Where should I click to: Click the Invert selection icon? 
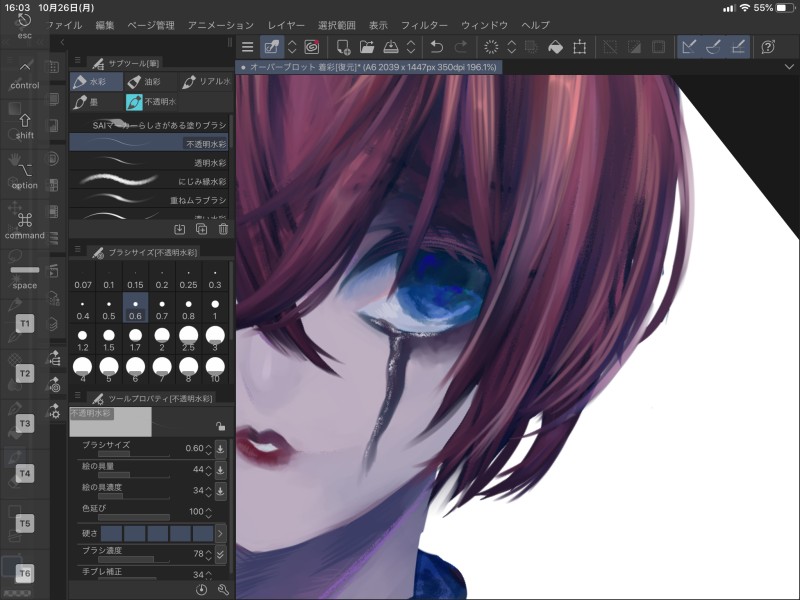pyautogui.click(x=634, y=47)
